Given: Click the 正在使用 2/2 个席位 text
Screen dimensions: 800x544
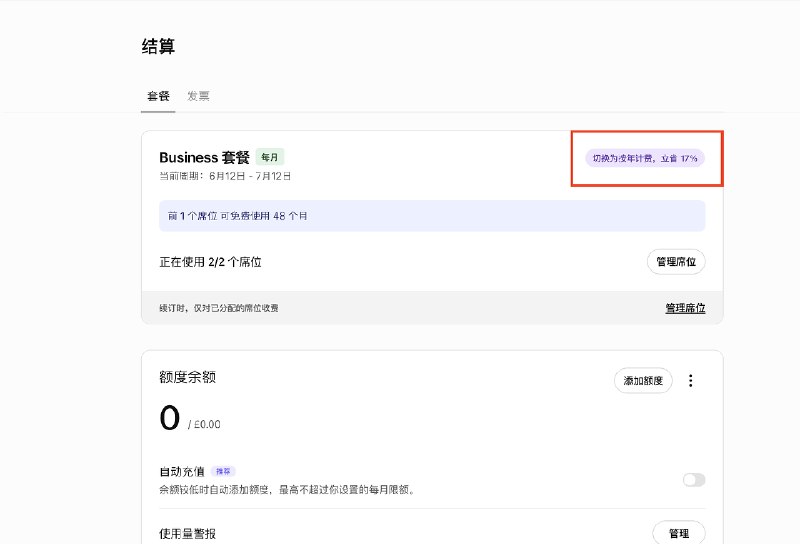Looking at the screenshot, I should (210, 262).
